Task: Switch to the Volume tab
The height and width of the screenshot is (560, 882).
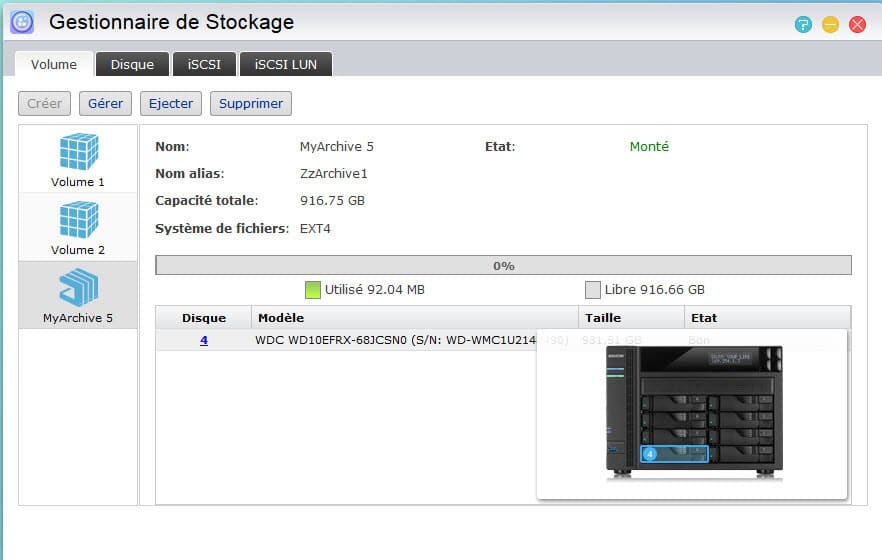Action: pos(54,64)
